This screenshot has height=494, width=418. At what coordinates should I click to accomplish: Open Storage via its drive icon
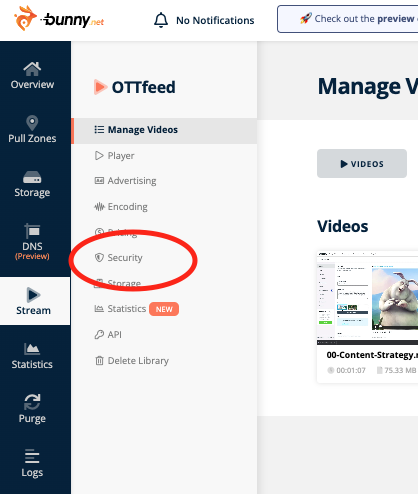point(32,177)
